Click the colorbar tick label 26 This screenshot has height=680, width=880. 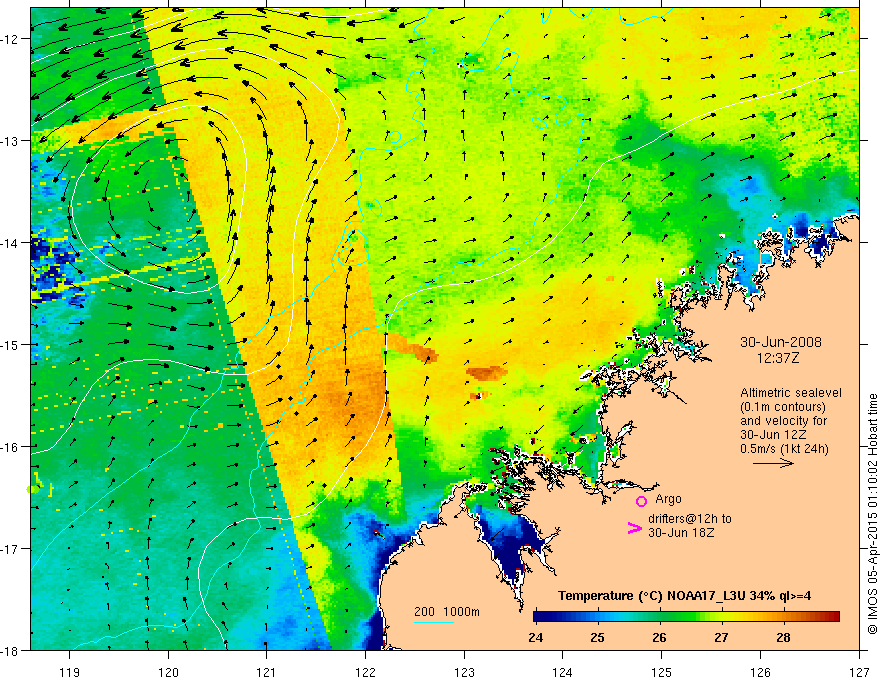[659, 638]
